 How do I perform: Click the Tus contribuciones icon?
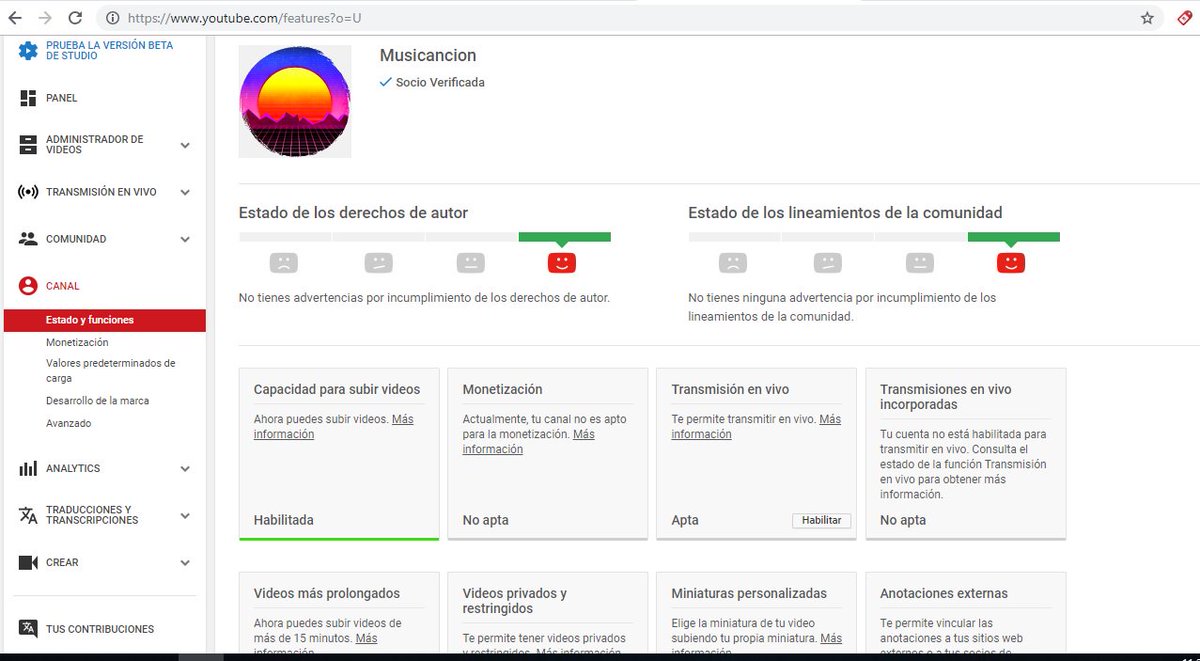coord(28,629)
